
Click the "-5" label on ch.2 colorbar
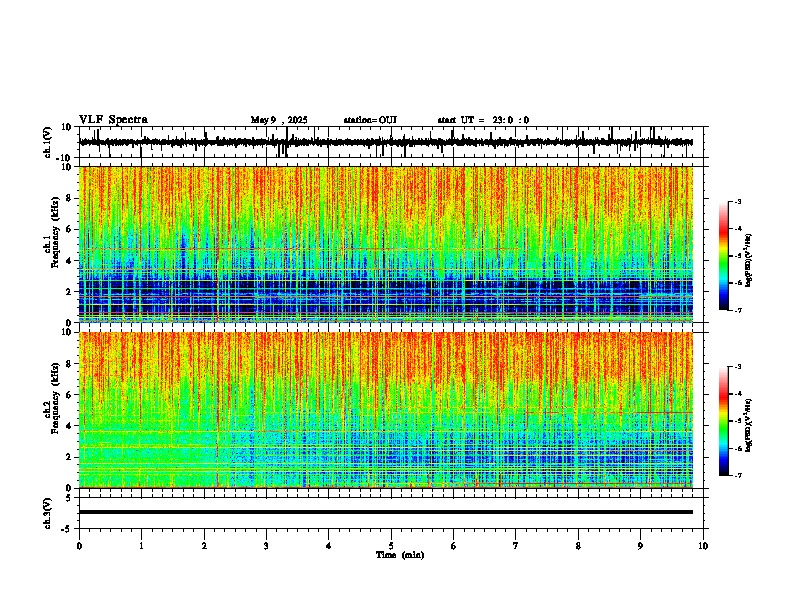click(738, 421)
